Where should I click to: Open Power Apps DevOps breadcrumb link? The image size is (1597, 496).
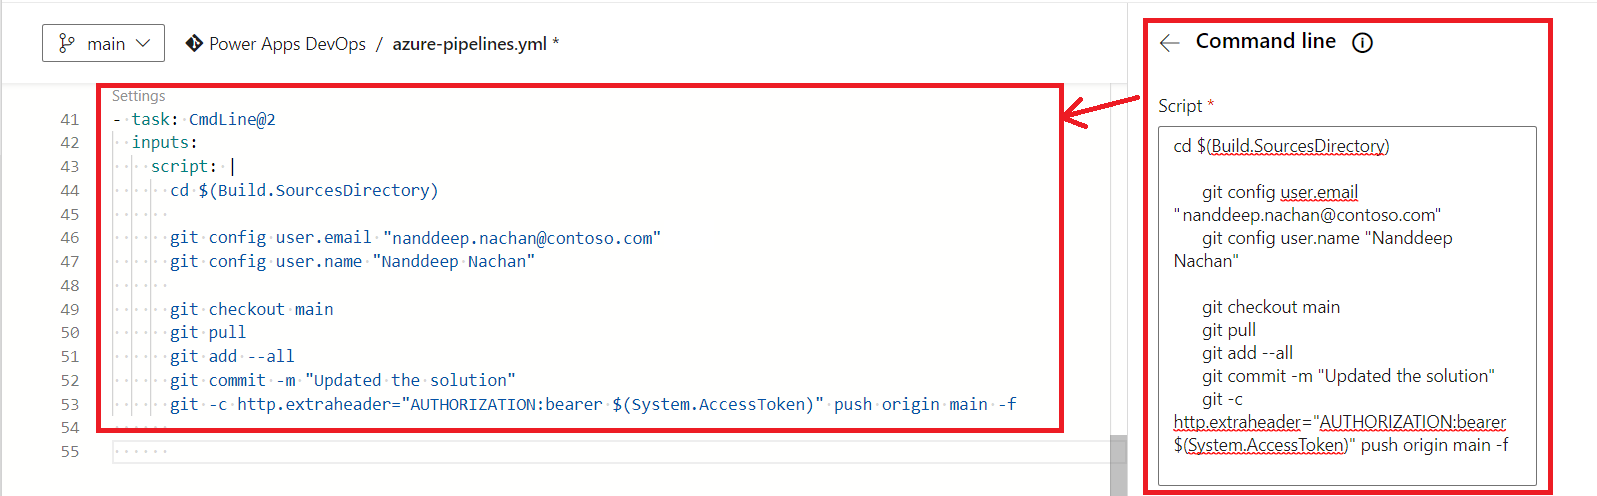click(287, 44)
